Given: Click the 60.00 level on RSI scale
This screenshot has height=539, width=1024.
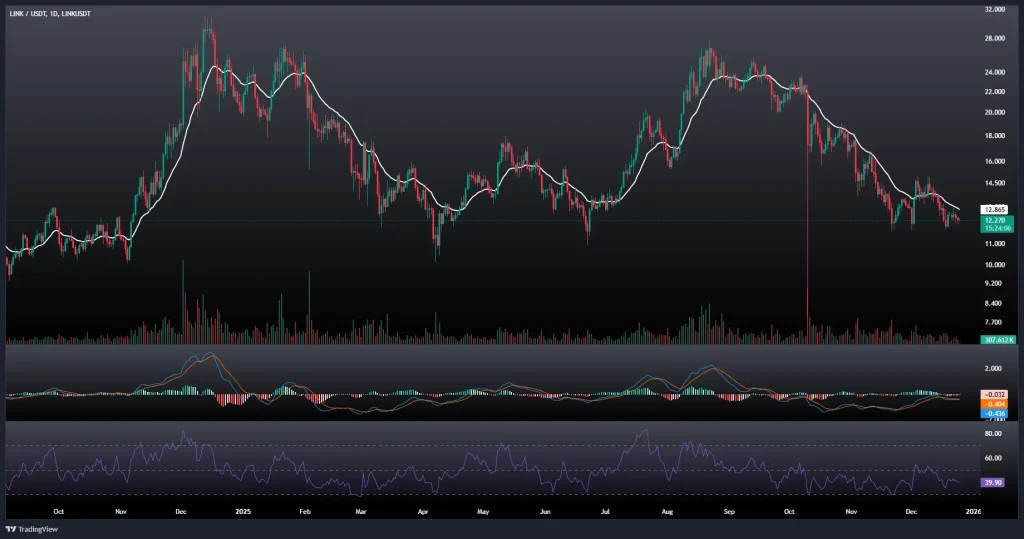Looking at the screenshot, I should pyautogui.click(x=993, y=458).
